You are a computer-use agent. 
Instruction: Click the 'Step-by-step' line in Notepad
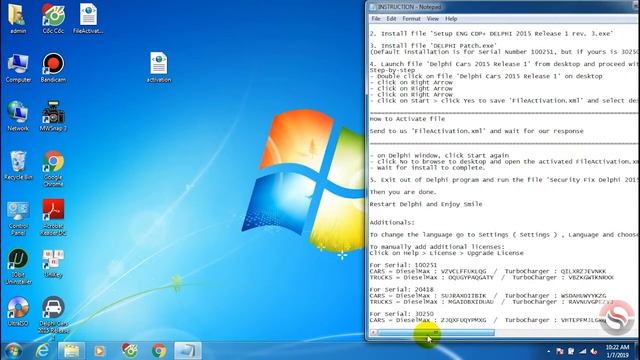(x=392, y=70)
